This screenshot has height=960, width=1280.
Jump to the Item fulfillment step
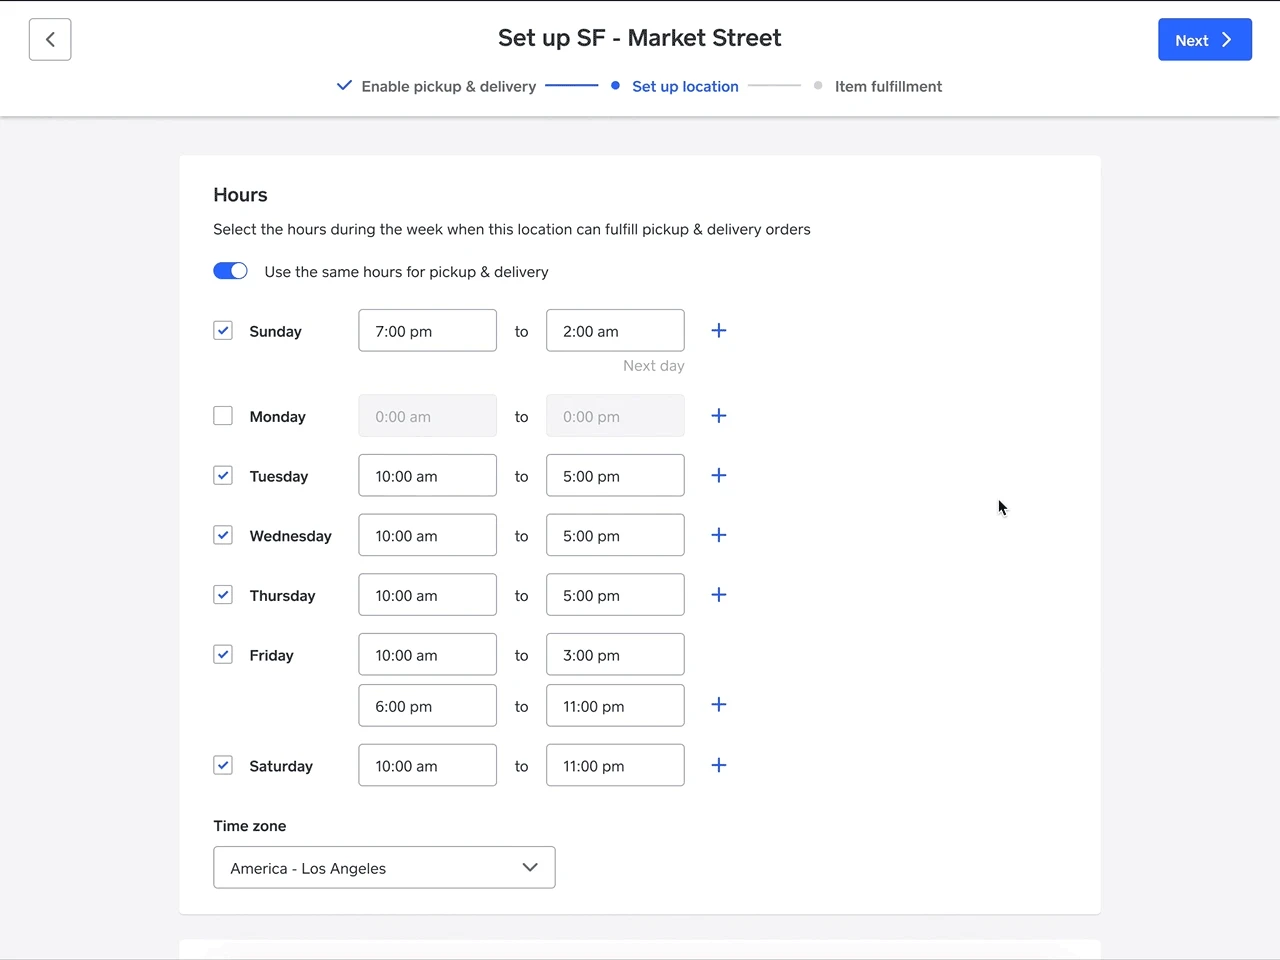coord(878,86)
